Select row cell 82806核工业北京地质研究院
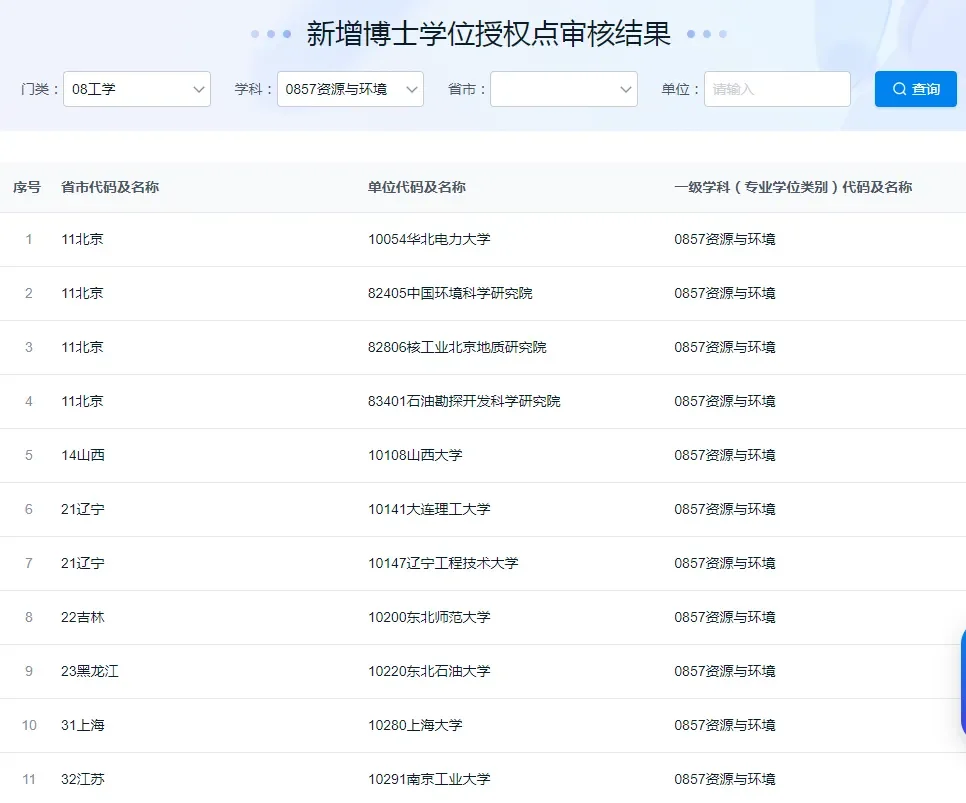Viewport: 966px width, 803px height. (x=457, y=348)
